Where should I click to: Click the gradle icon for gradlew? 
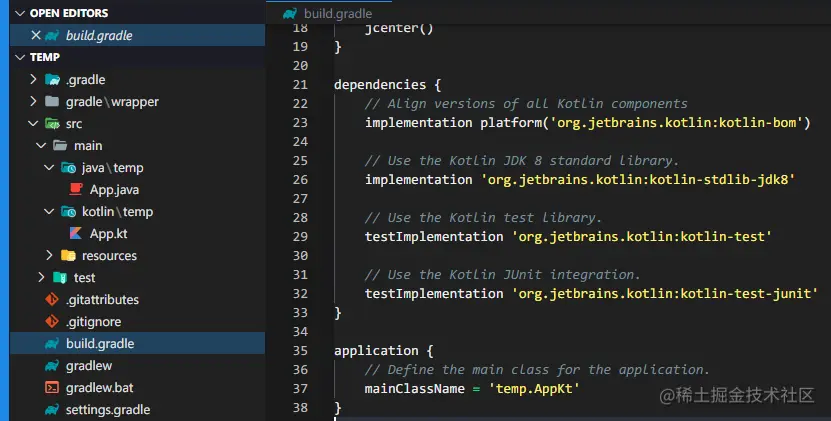click(x=52, y=365)
